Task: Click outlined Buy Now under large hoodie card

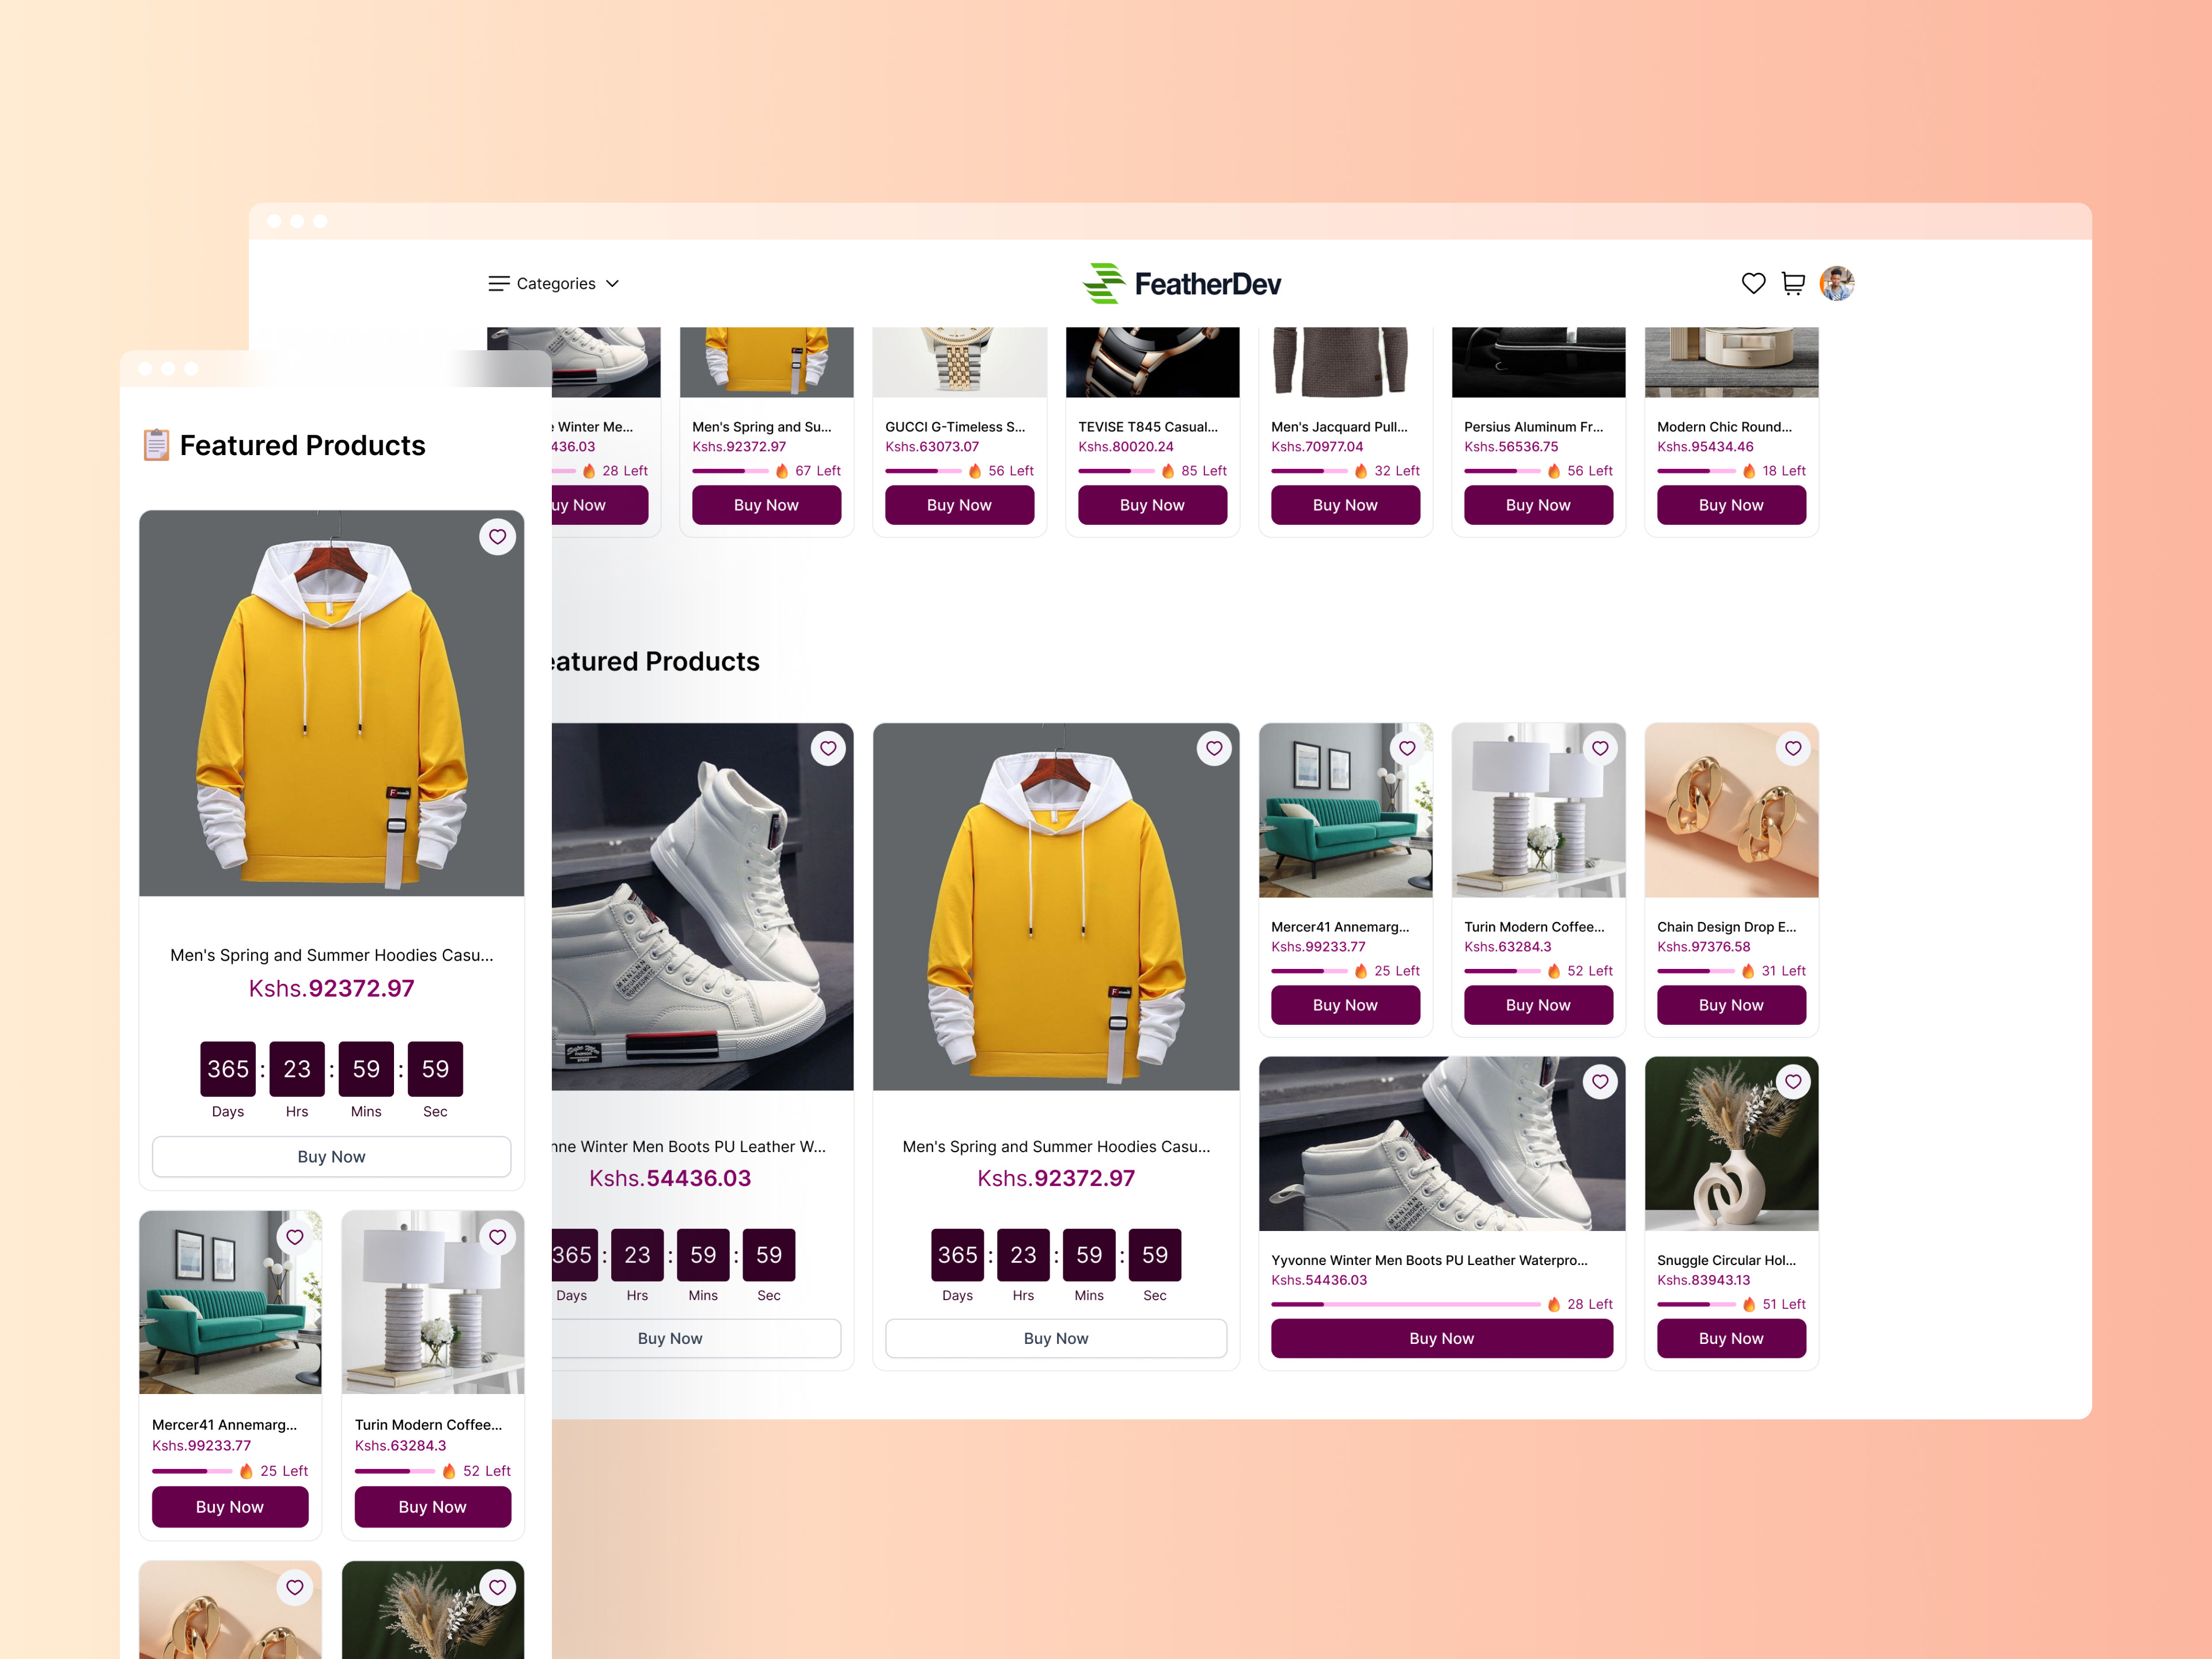Action: [x=1056, y=1338]
